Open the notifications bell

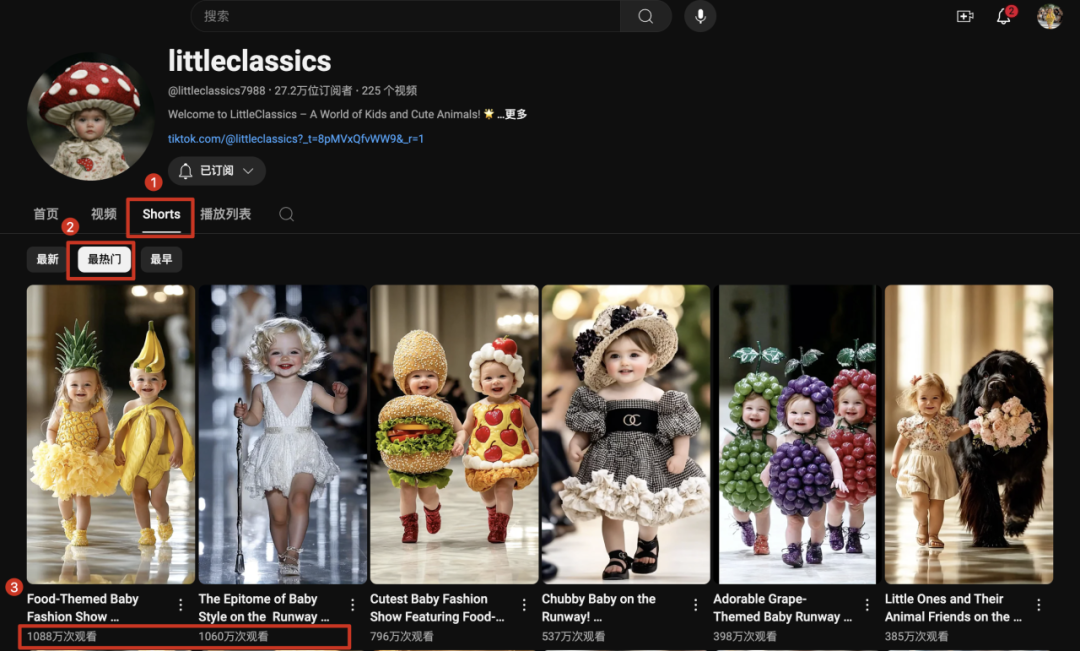[x=1004, y=16]
